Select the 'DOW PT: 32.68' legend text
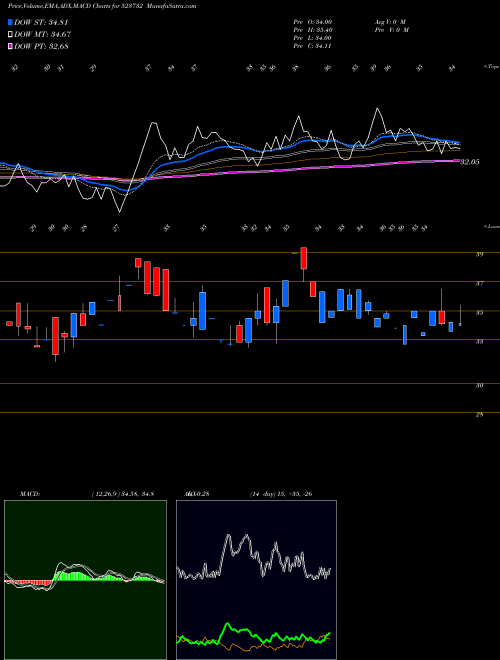The height and width of the screenshot is (660, 500). pos(41,46)
